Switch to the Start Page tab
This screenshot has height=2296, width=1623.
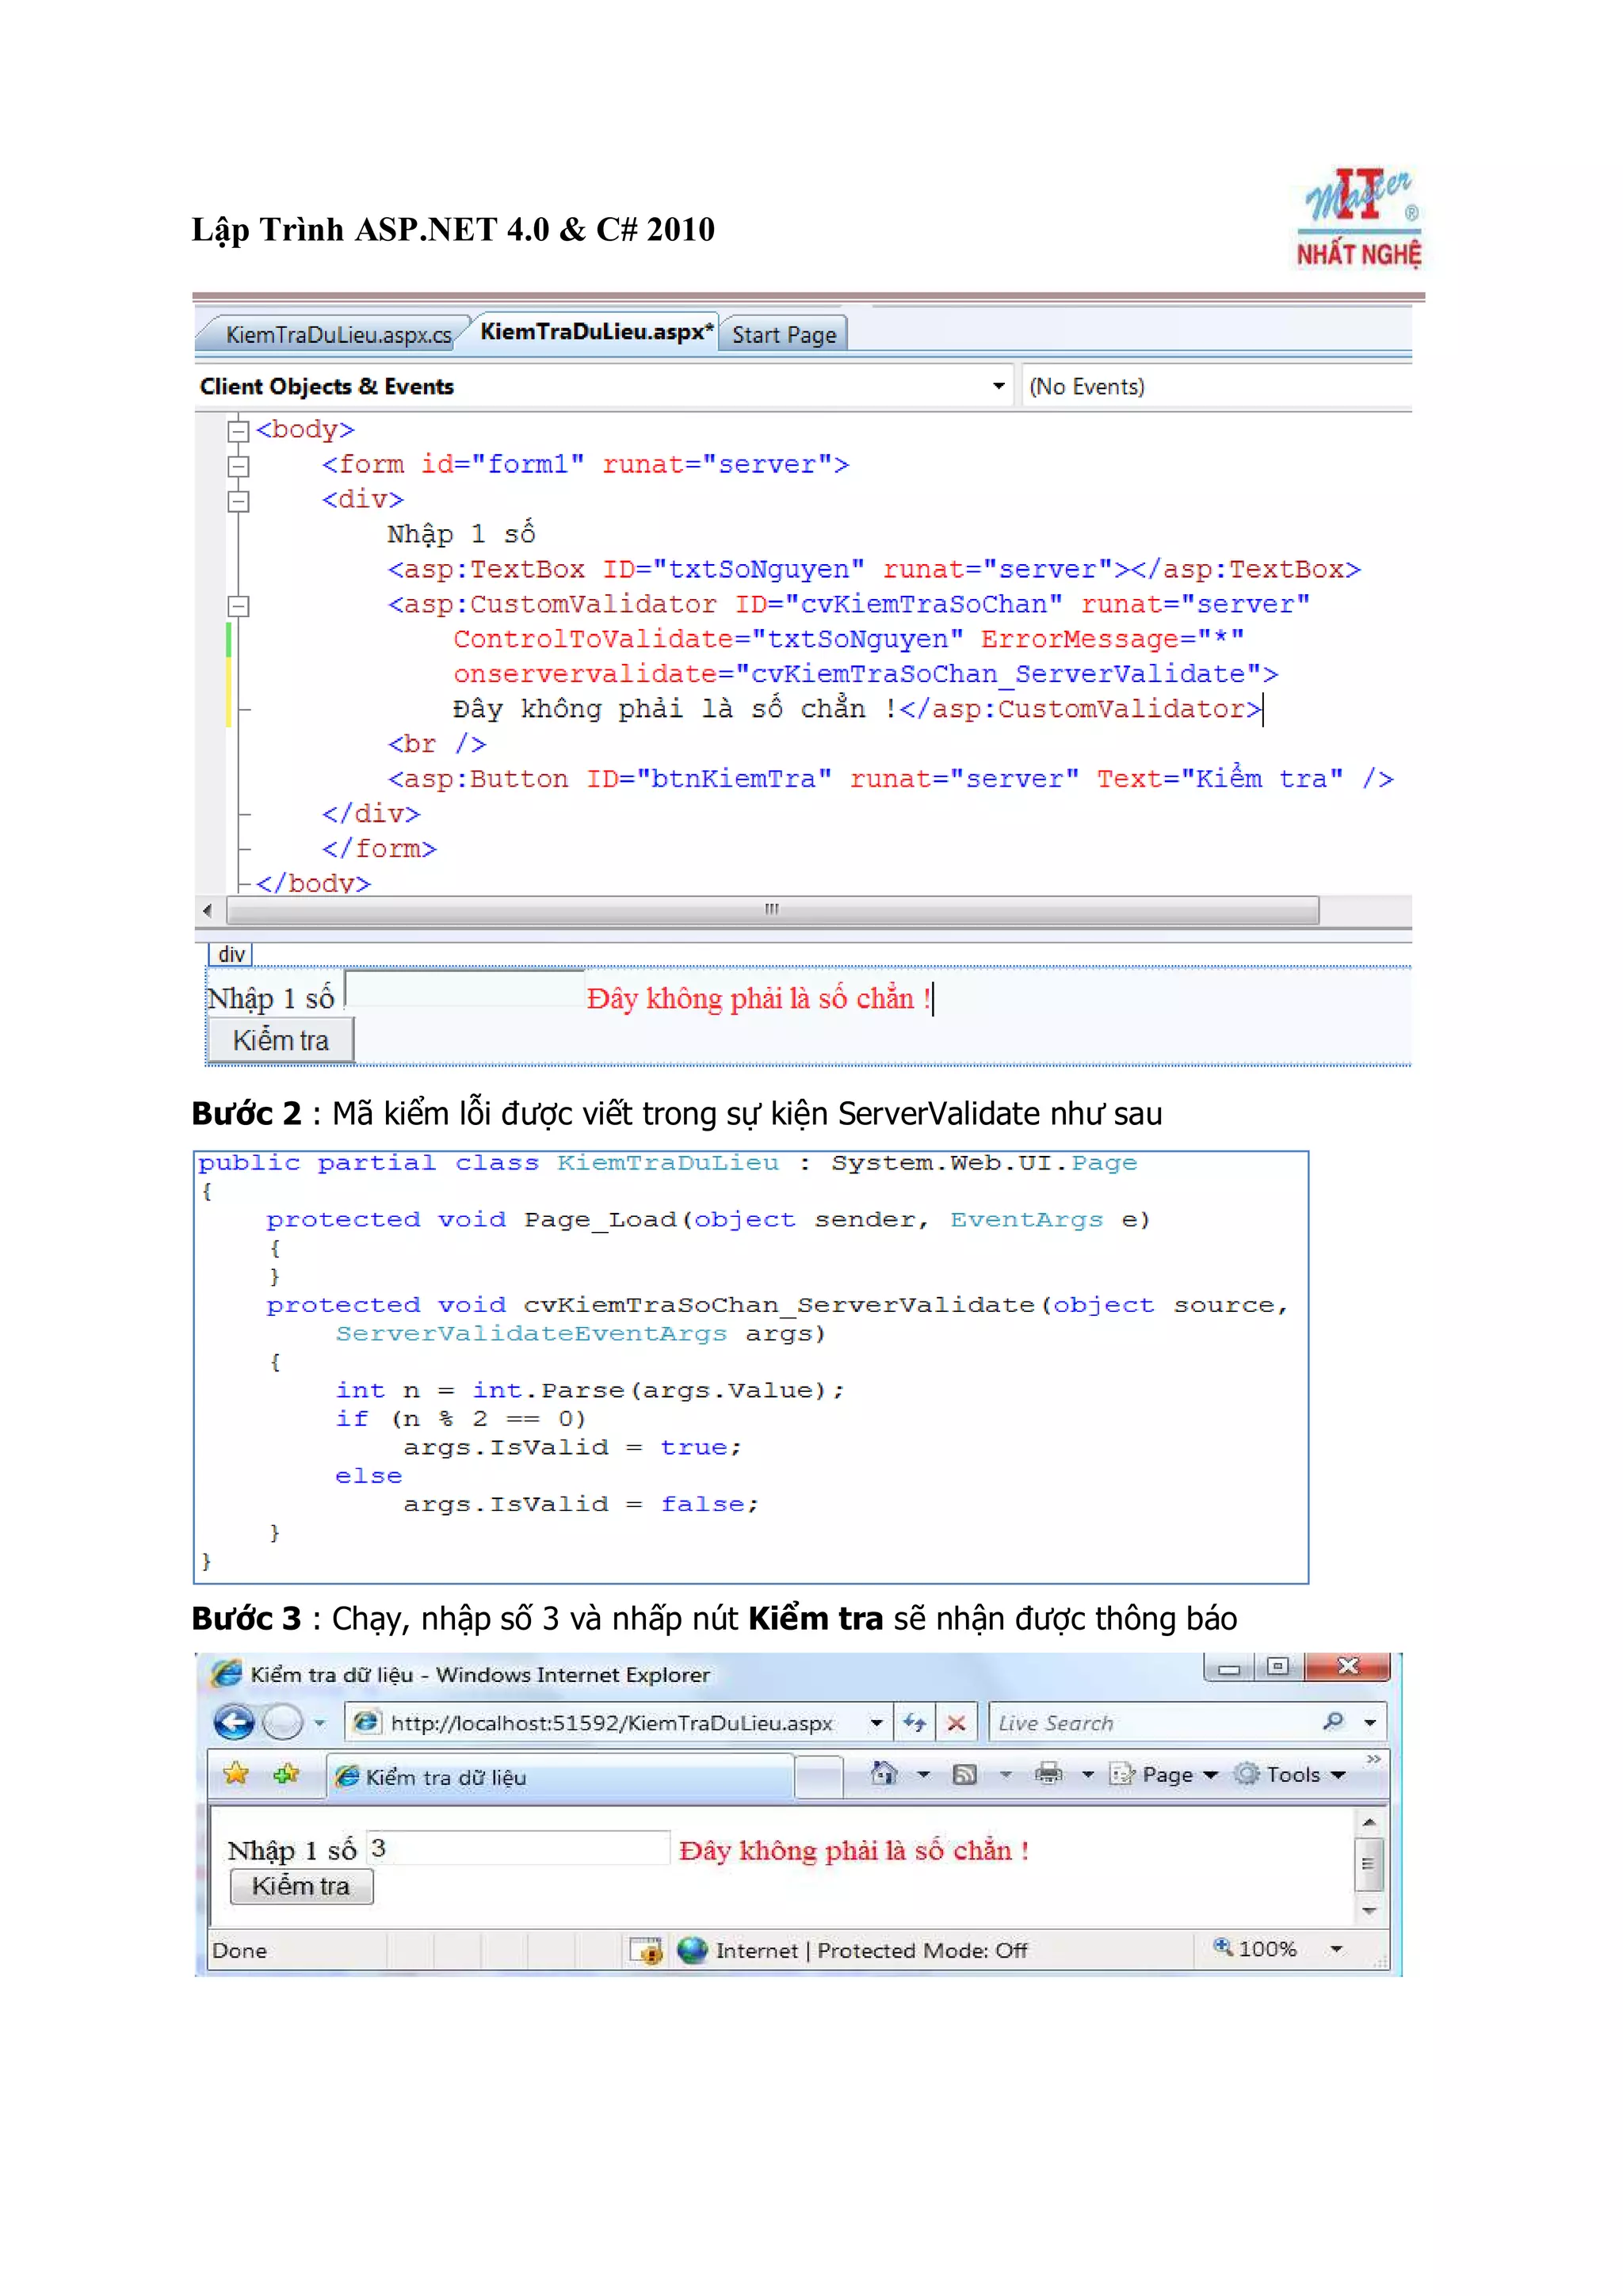(783, 335)
